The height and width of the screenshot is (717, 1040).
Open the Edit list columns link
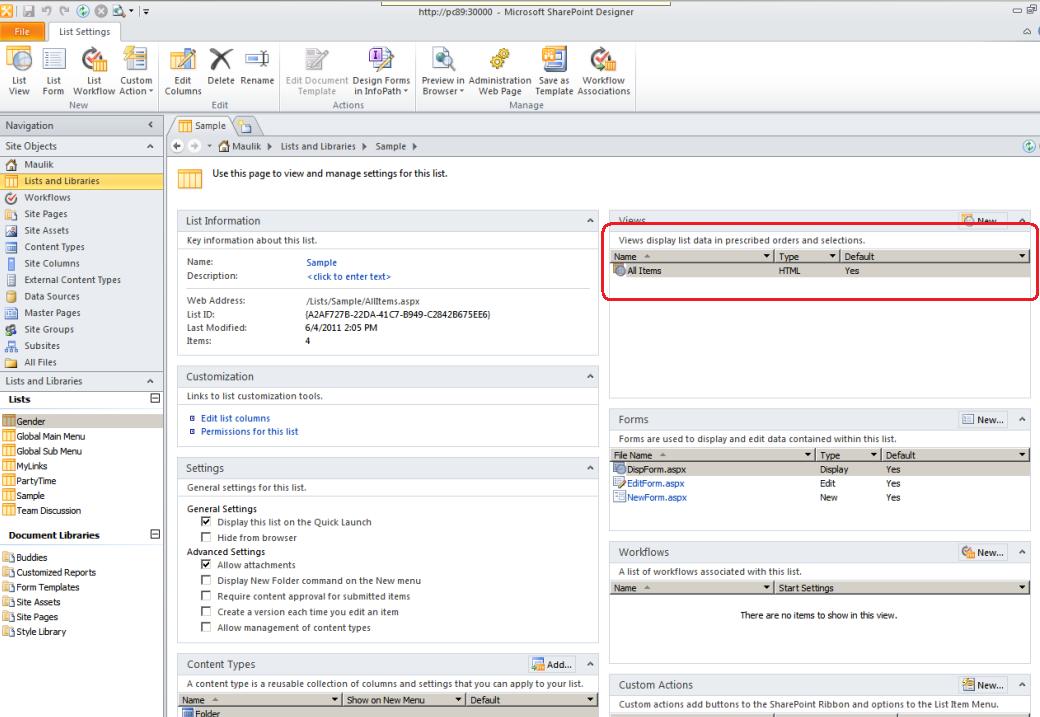tap(234, 418)
